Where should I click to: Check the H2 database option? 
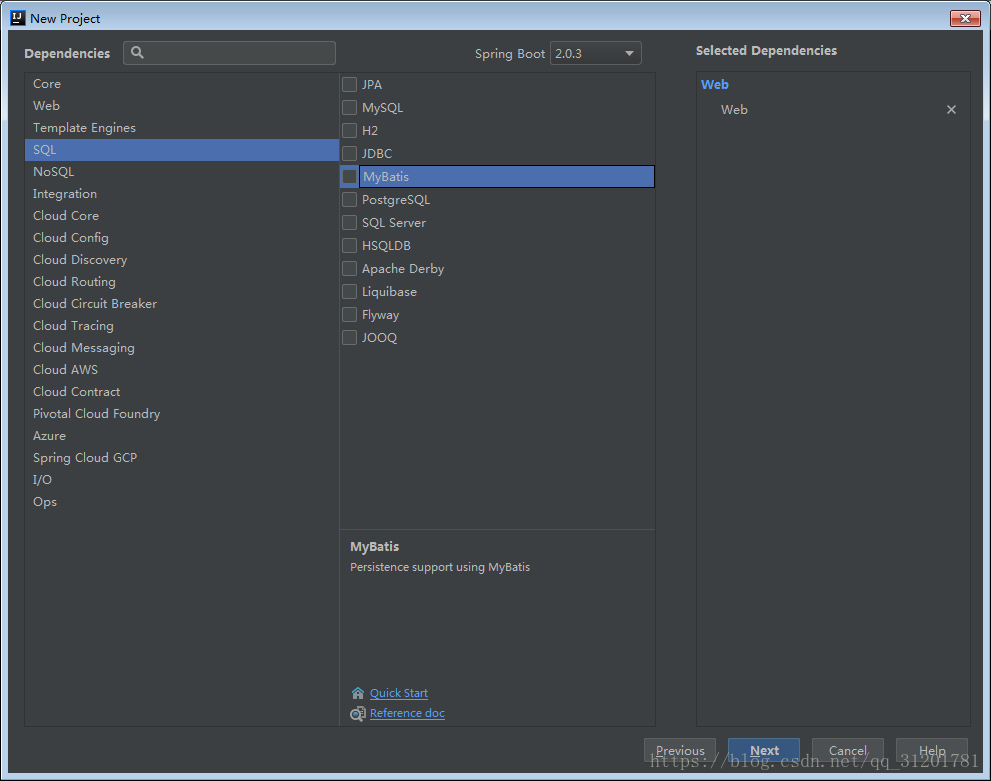[x=350, y=131]
